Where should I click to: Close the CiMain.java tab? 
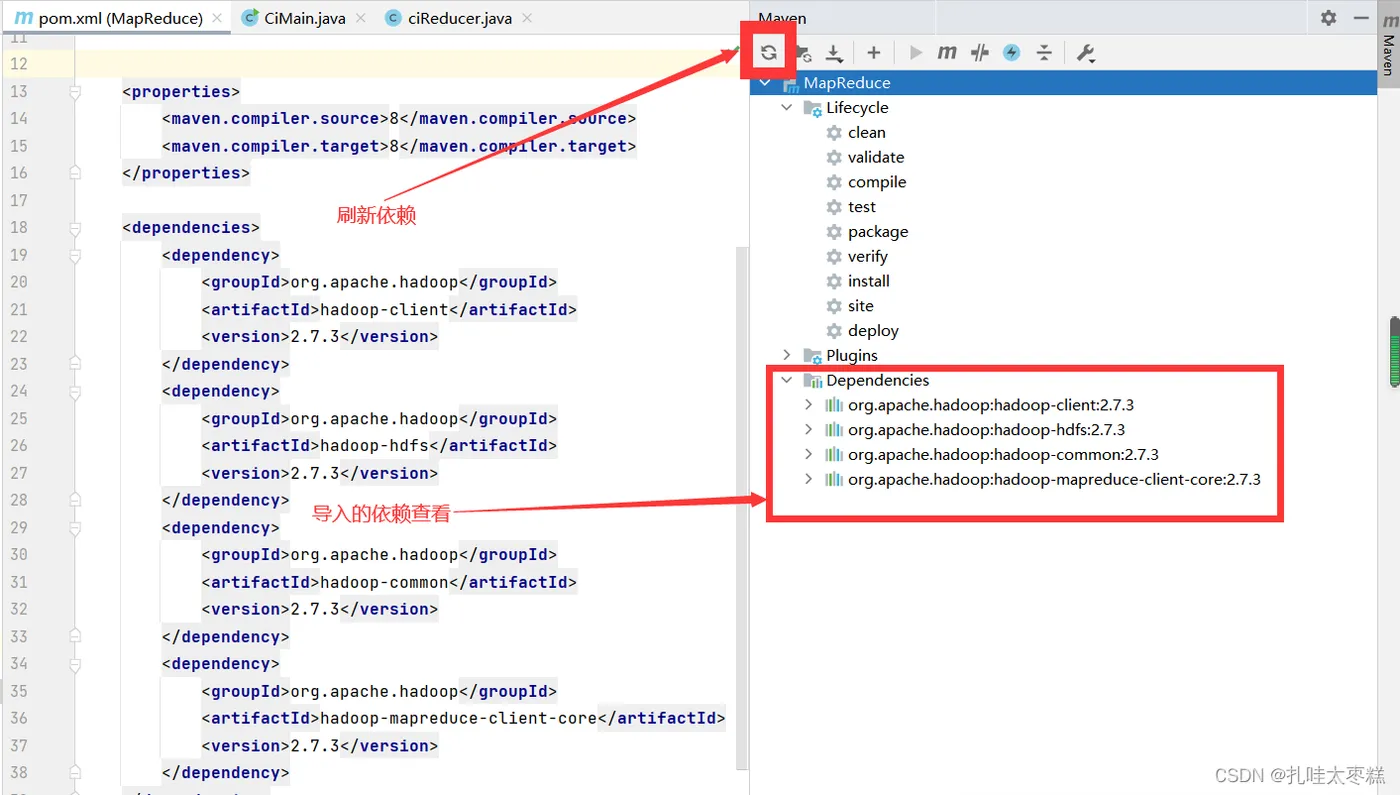point(361,19)
